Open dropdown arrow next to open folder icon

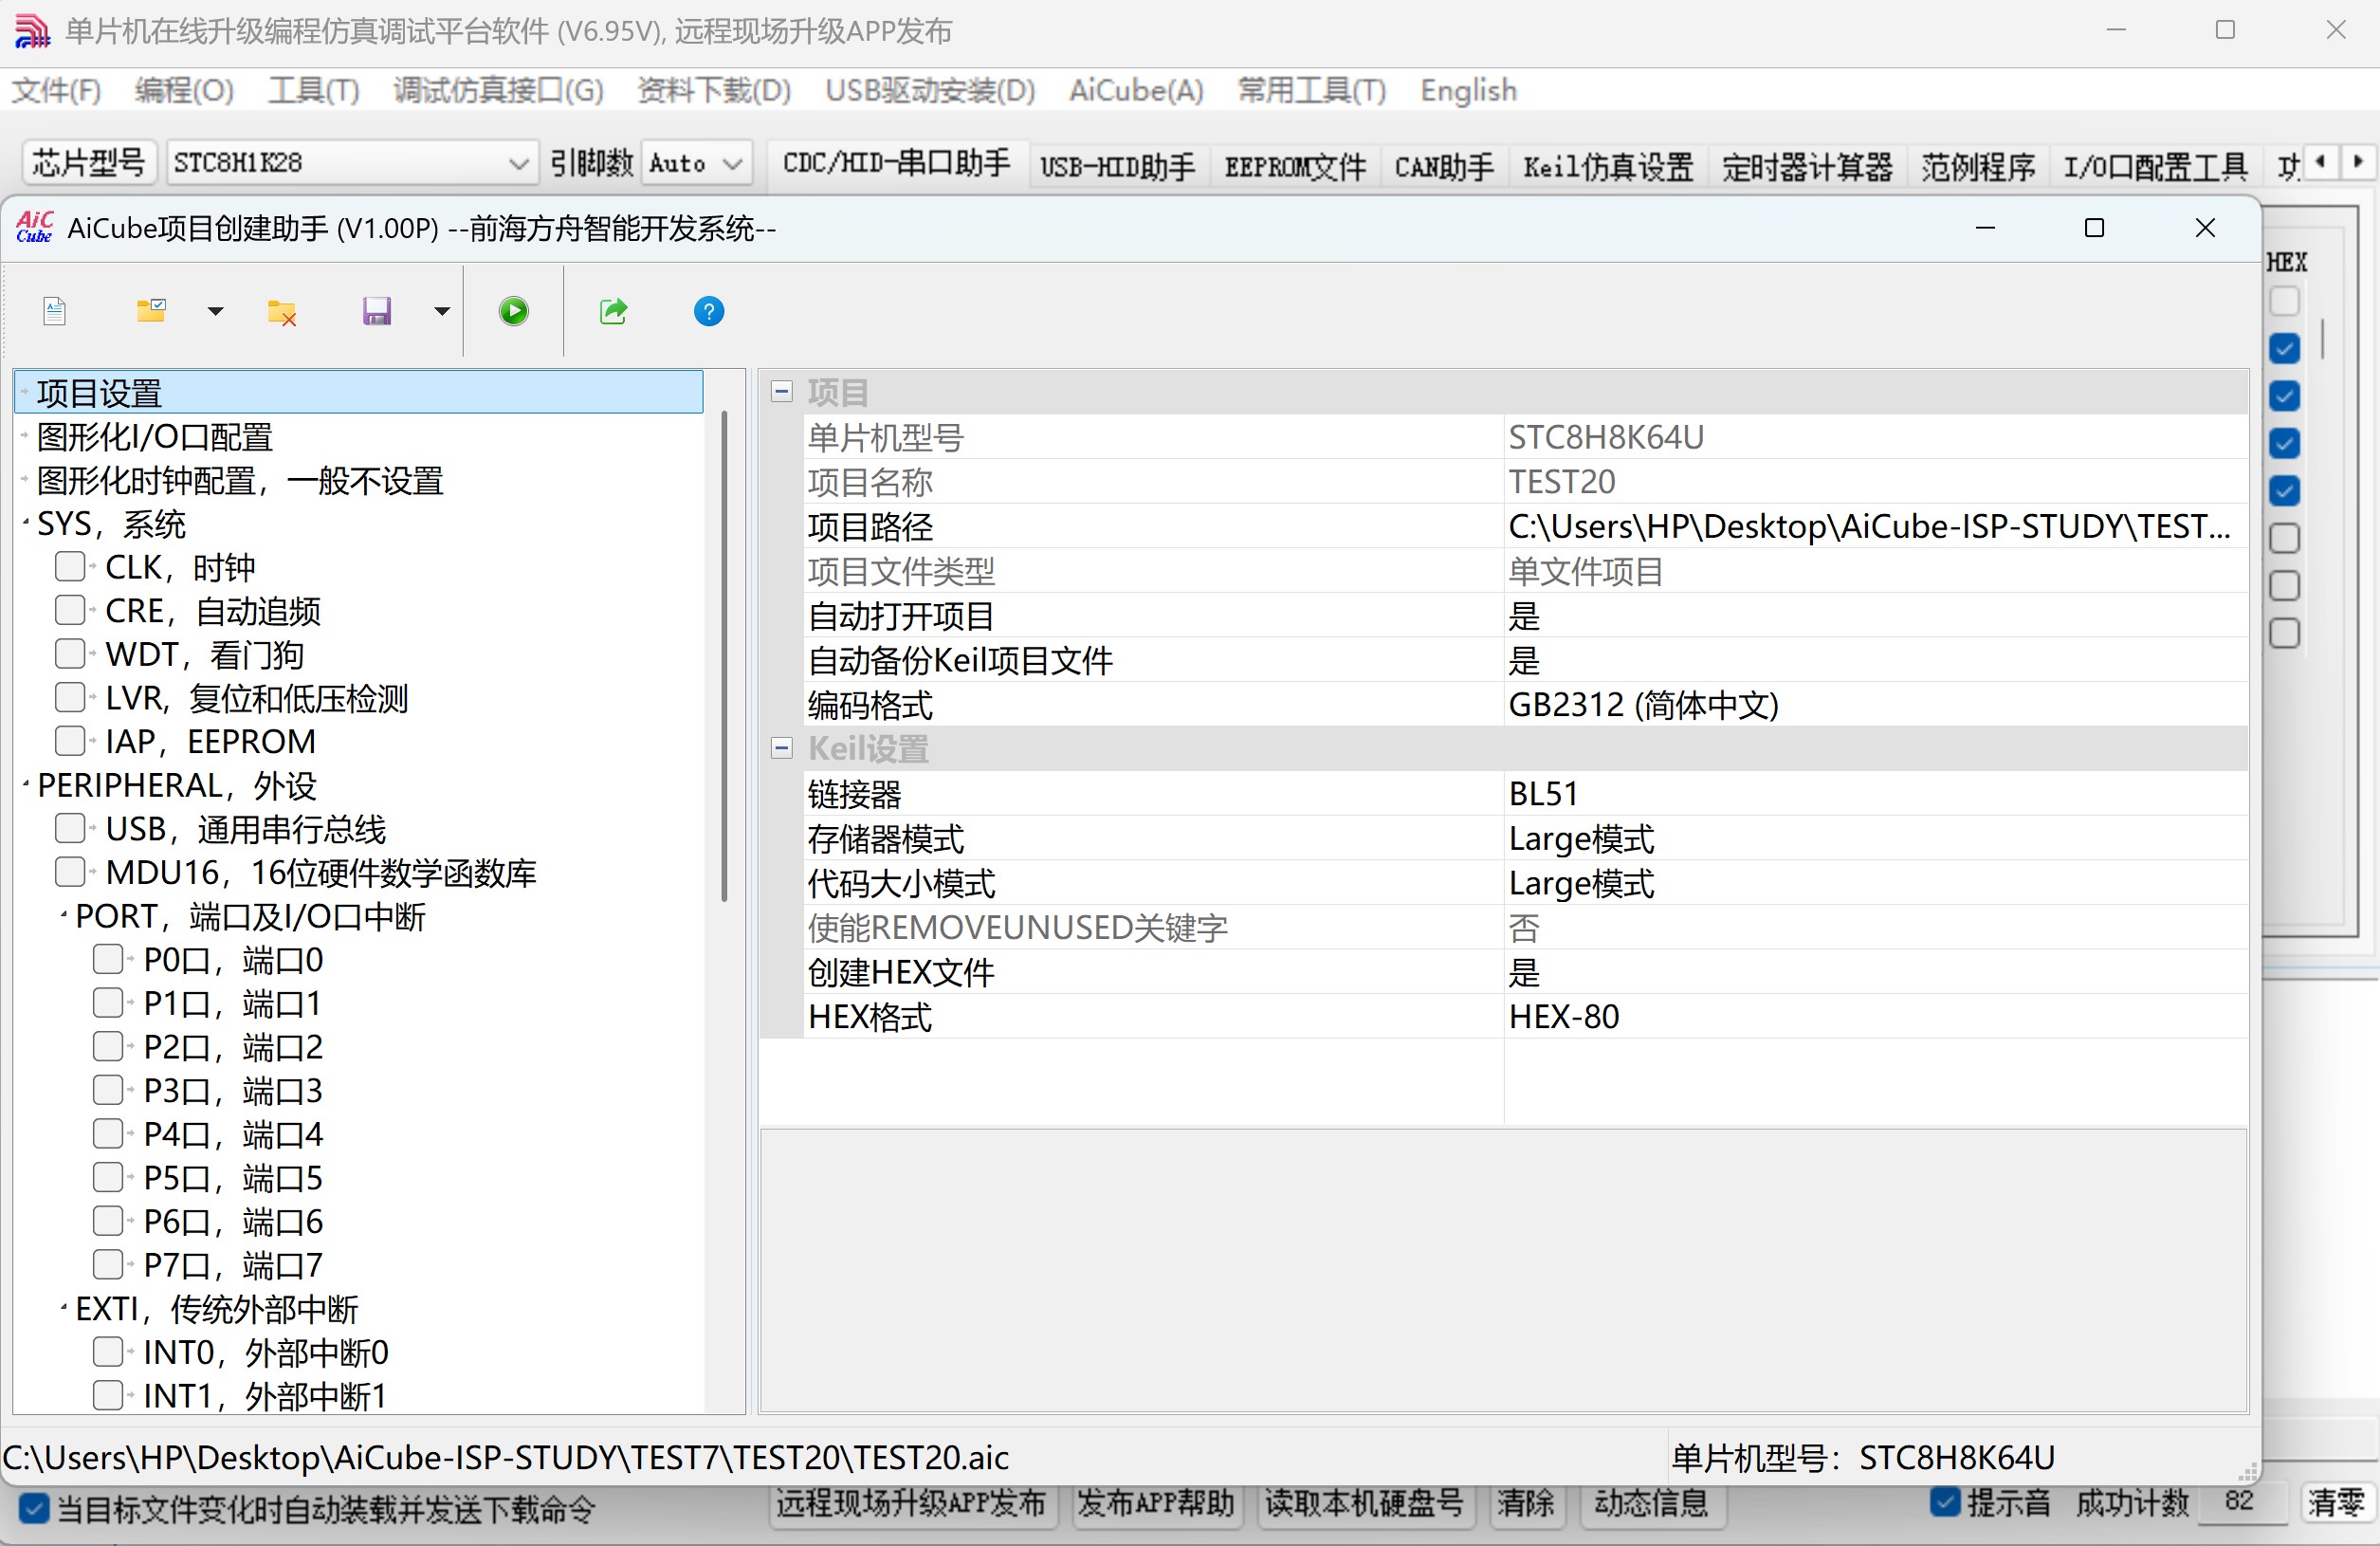[x=215, y=311]
